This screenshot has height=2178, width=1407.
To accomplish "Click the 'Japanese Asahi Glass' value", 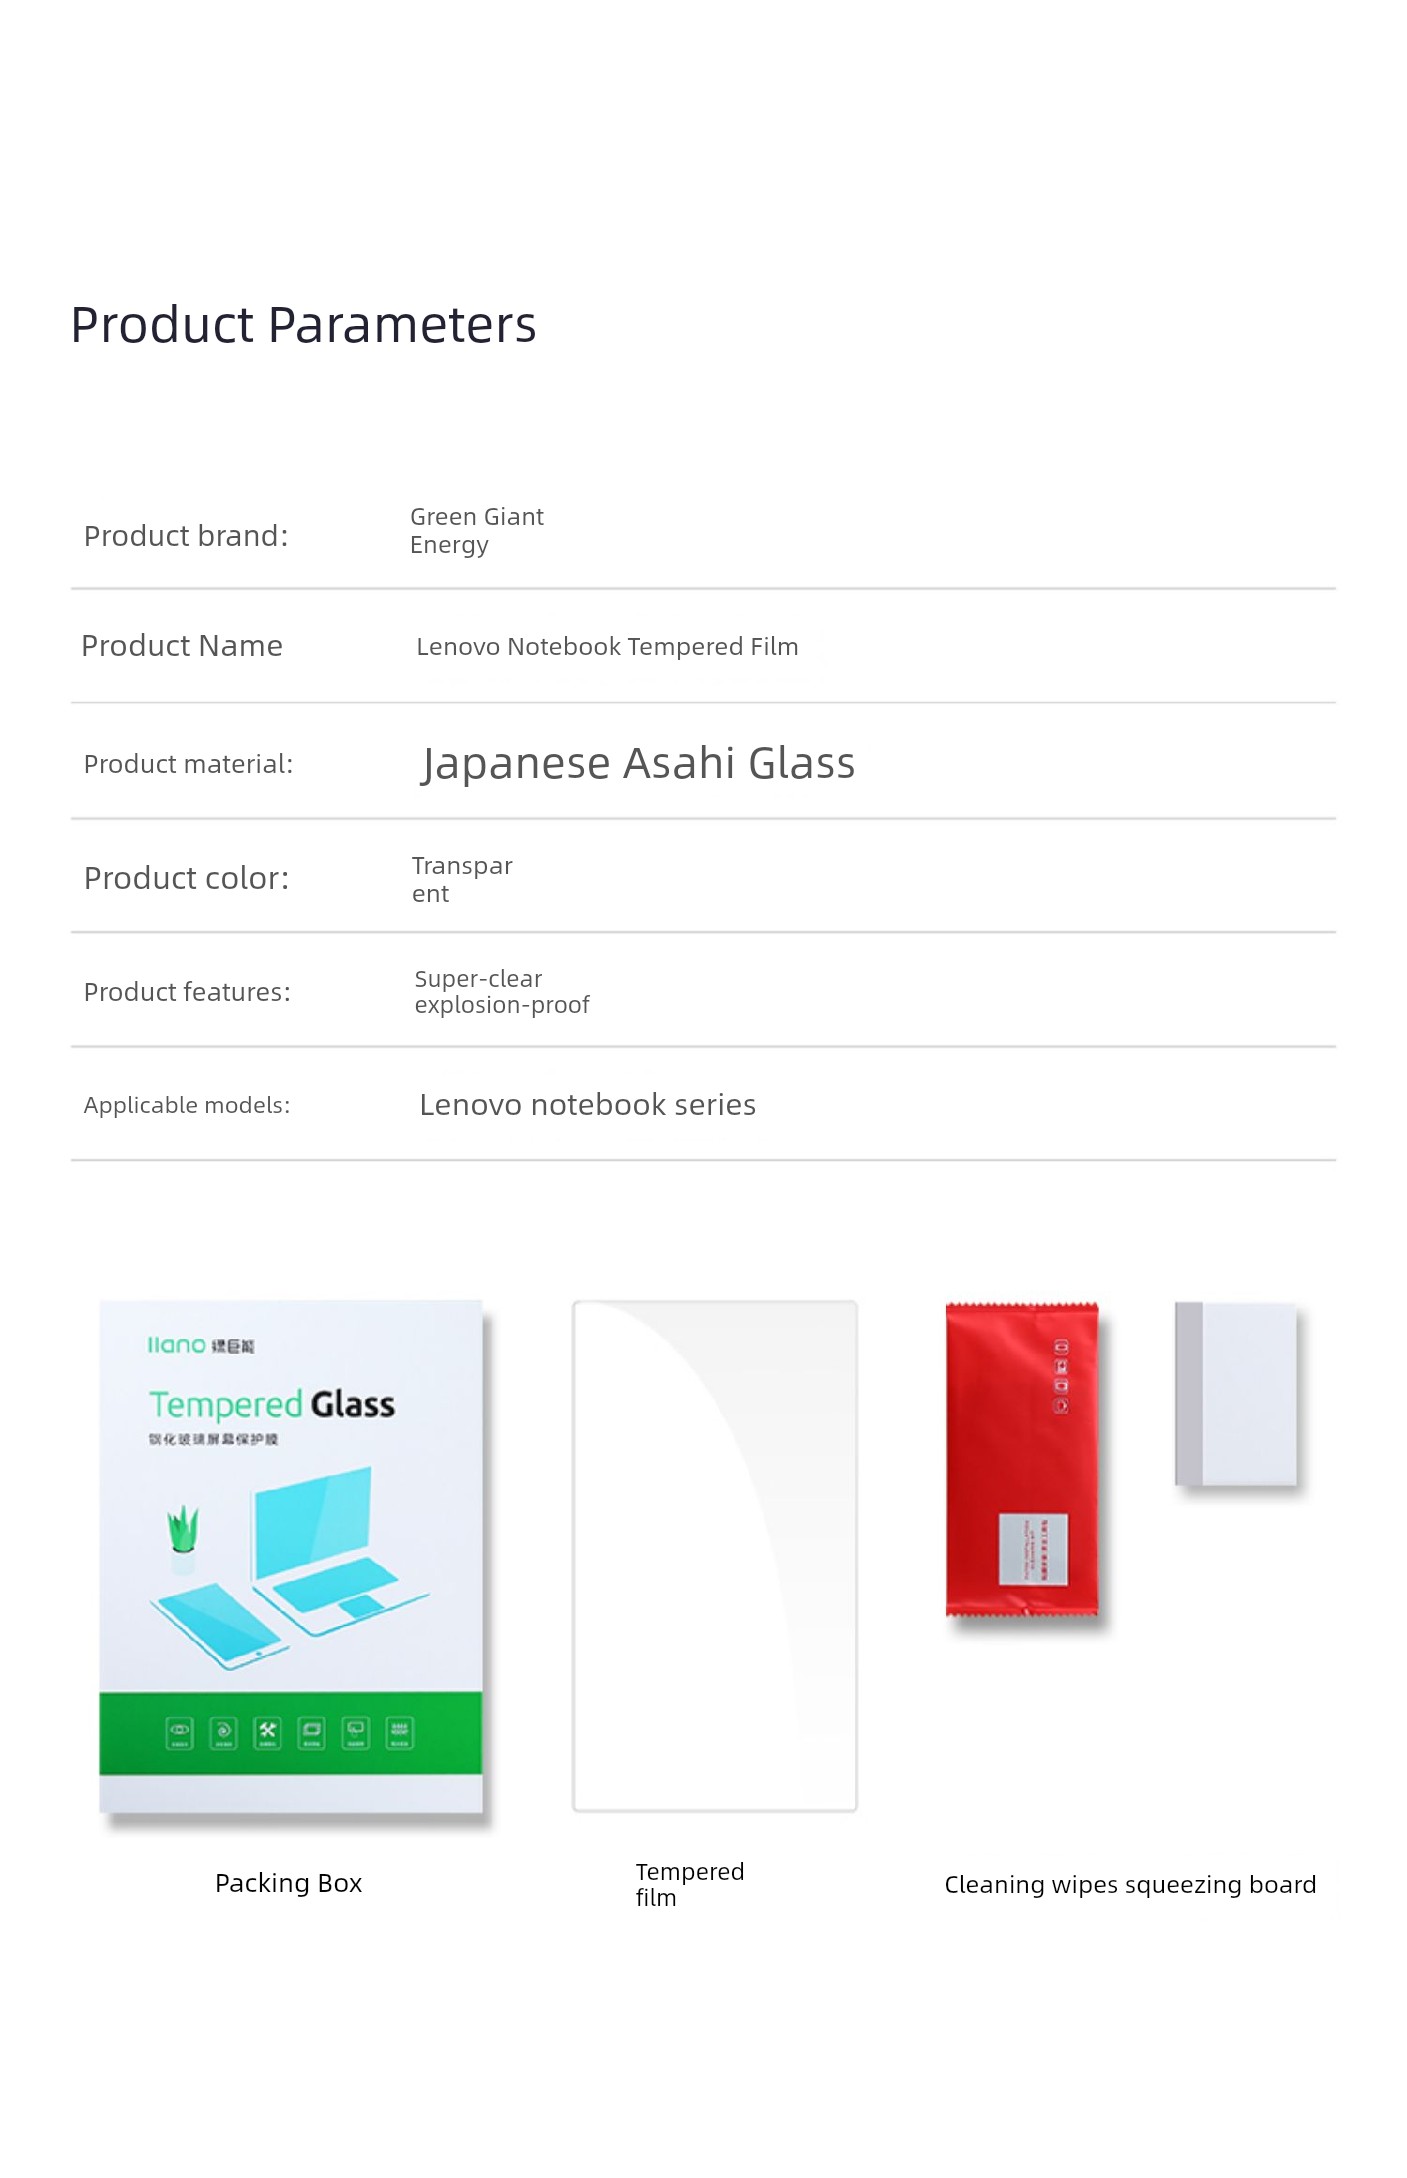I will coord(638,763).
